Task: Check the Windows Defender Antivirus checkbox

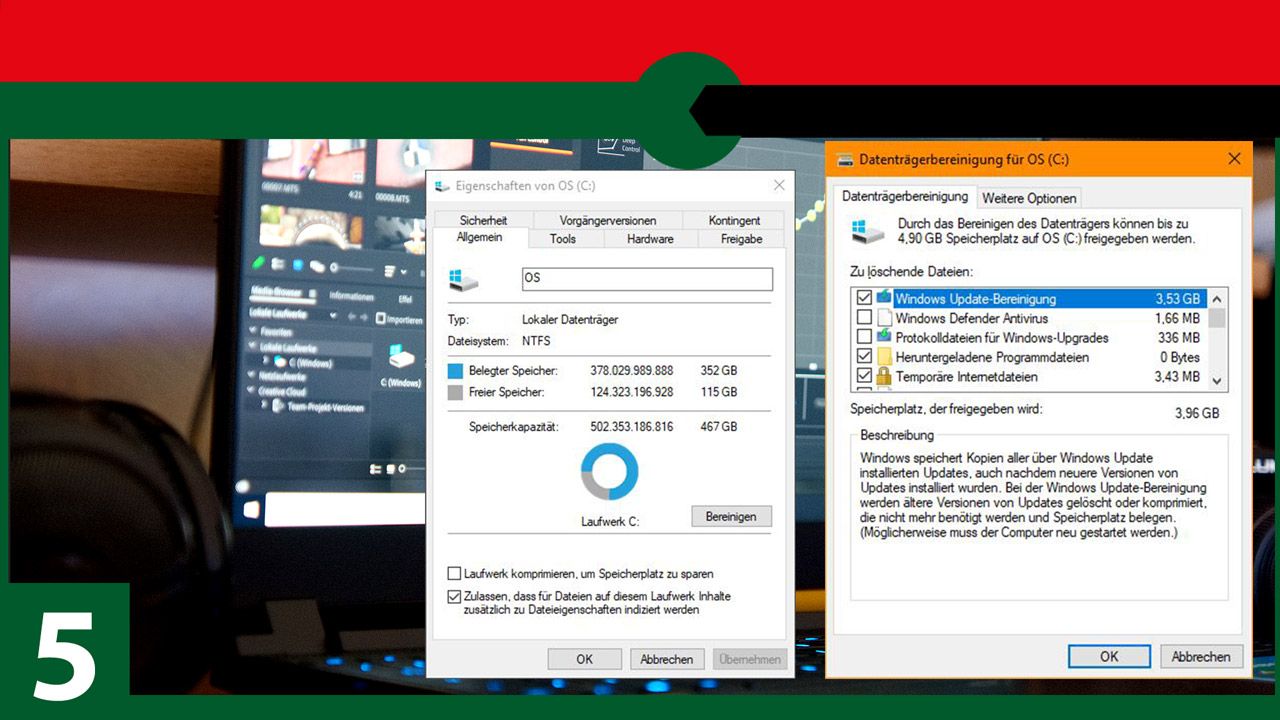Action: 864,318
